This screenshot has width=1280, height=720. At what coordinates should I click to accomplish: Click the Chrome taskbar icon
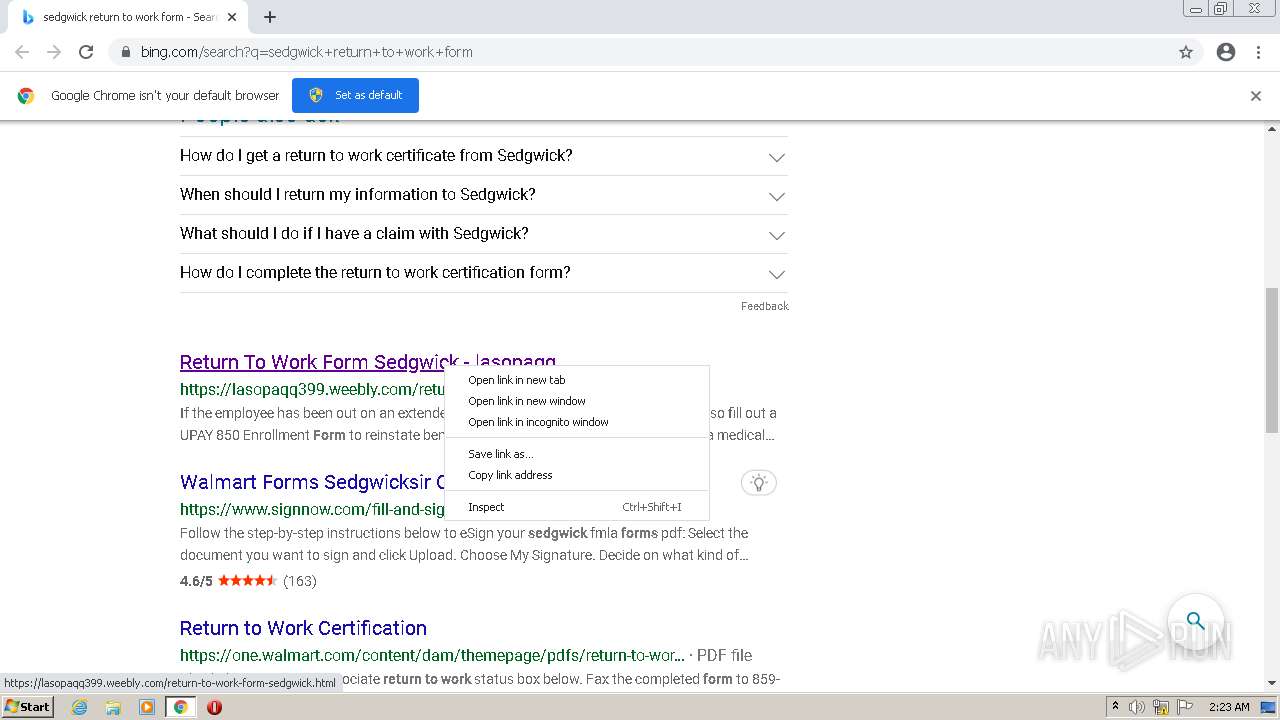[180, 707]
